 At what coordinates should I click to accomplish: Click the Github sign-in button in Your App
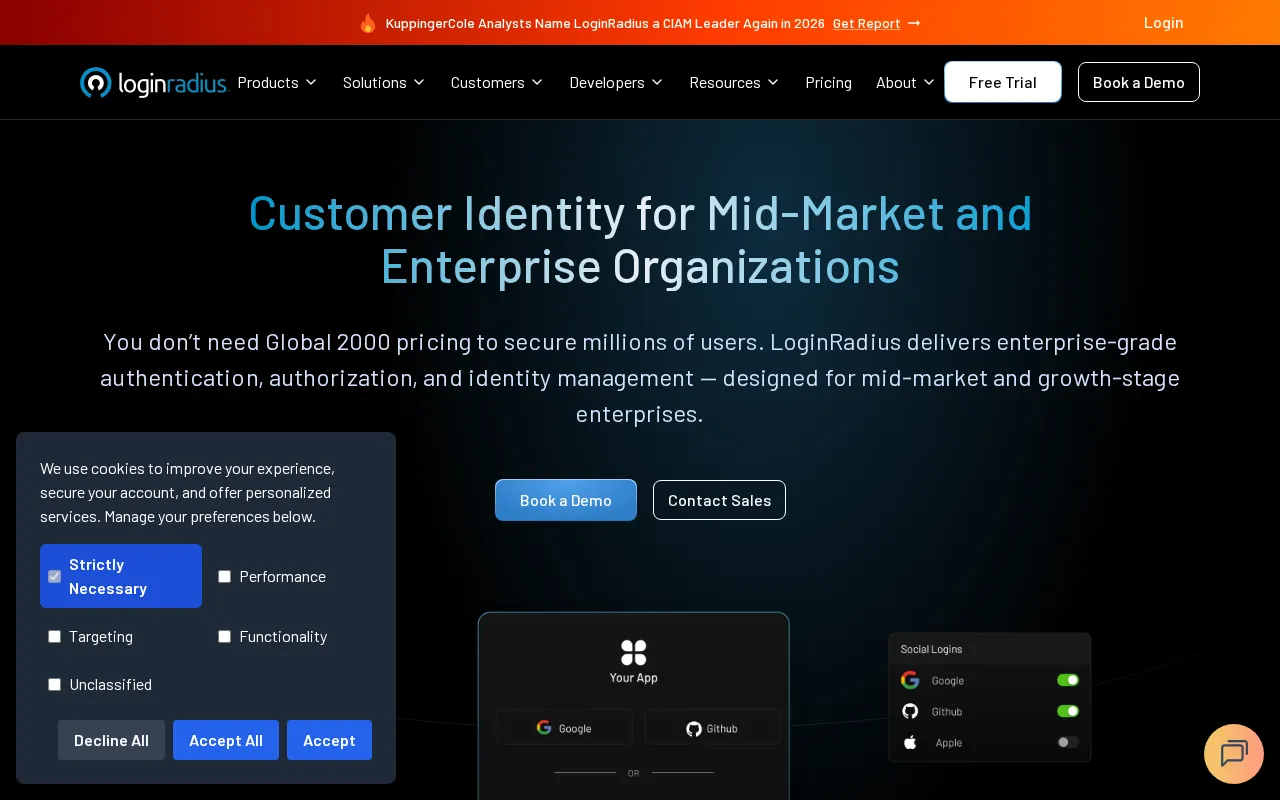(712, 728)
